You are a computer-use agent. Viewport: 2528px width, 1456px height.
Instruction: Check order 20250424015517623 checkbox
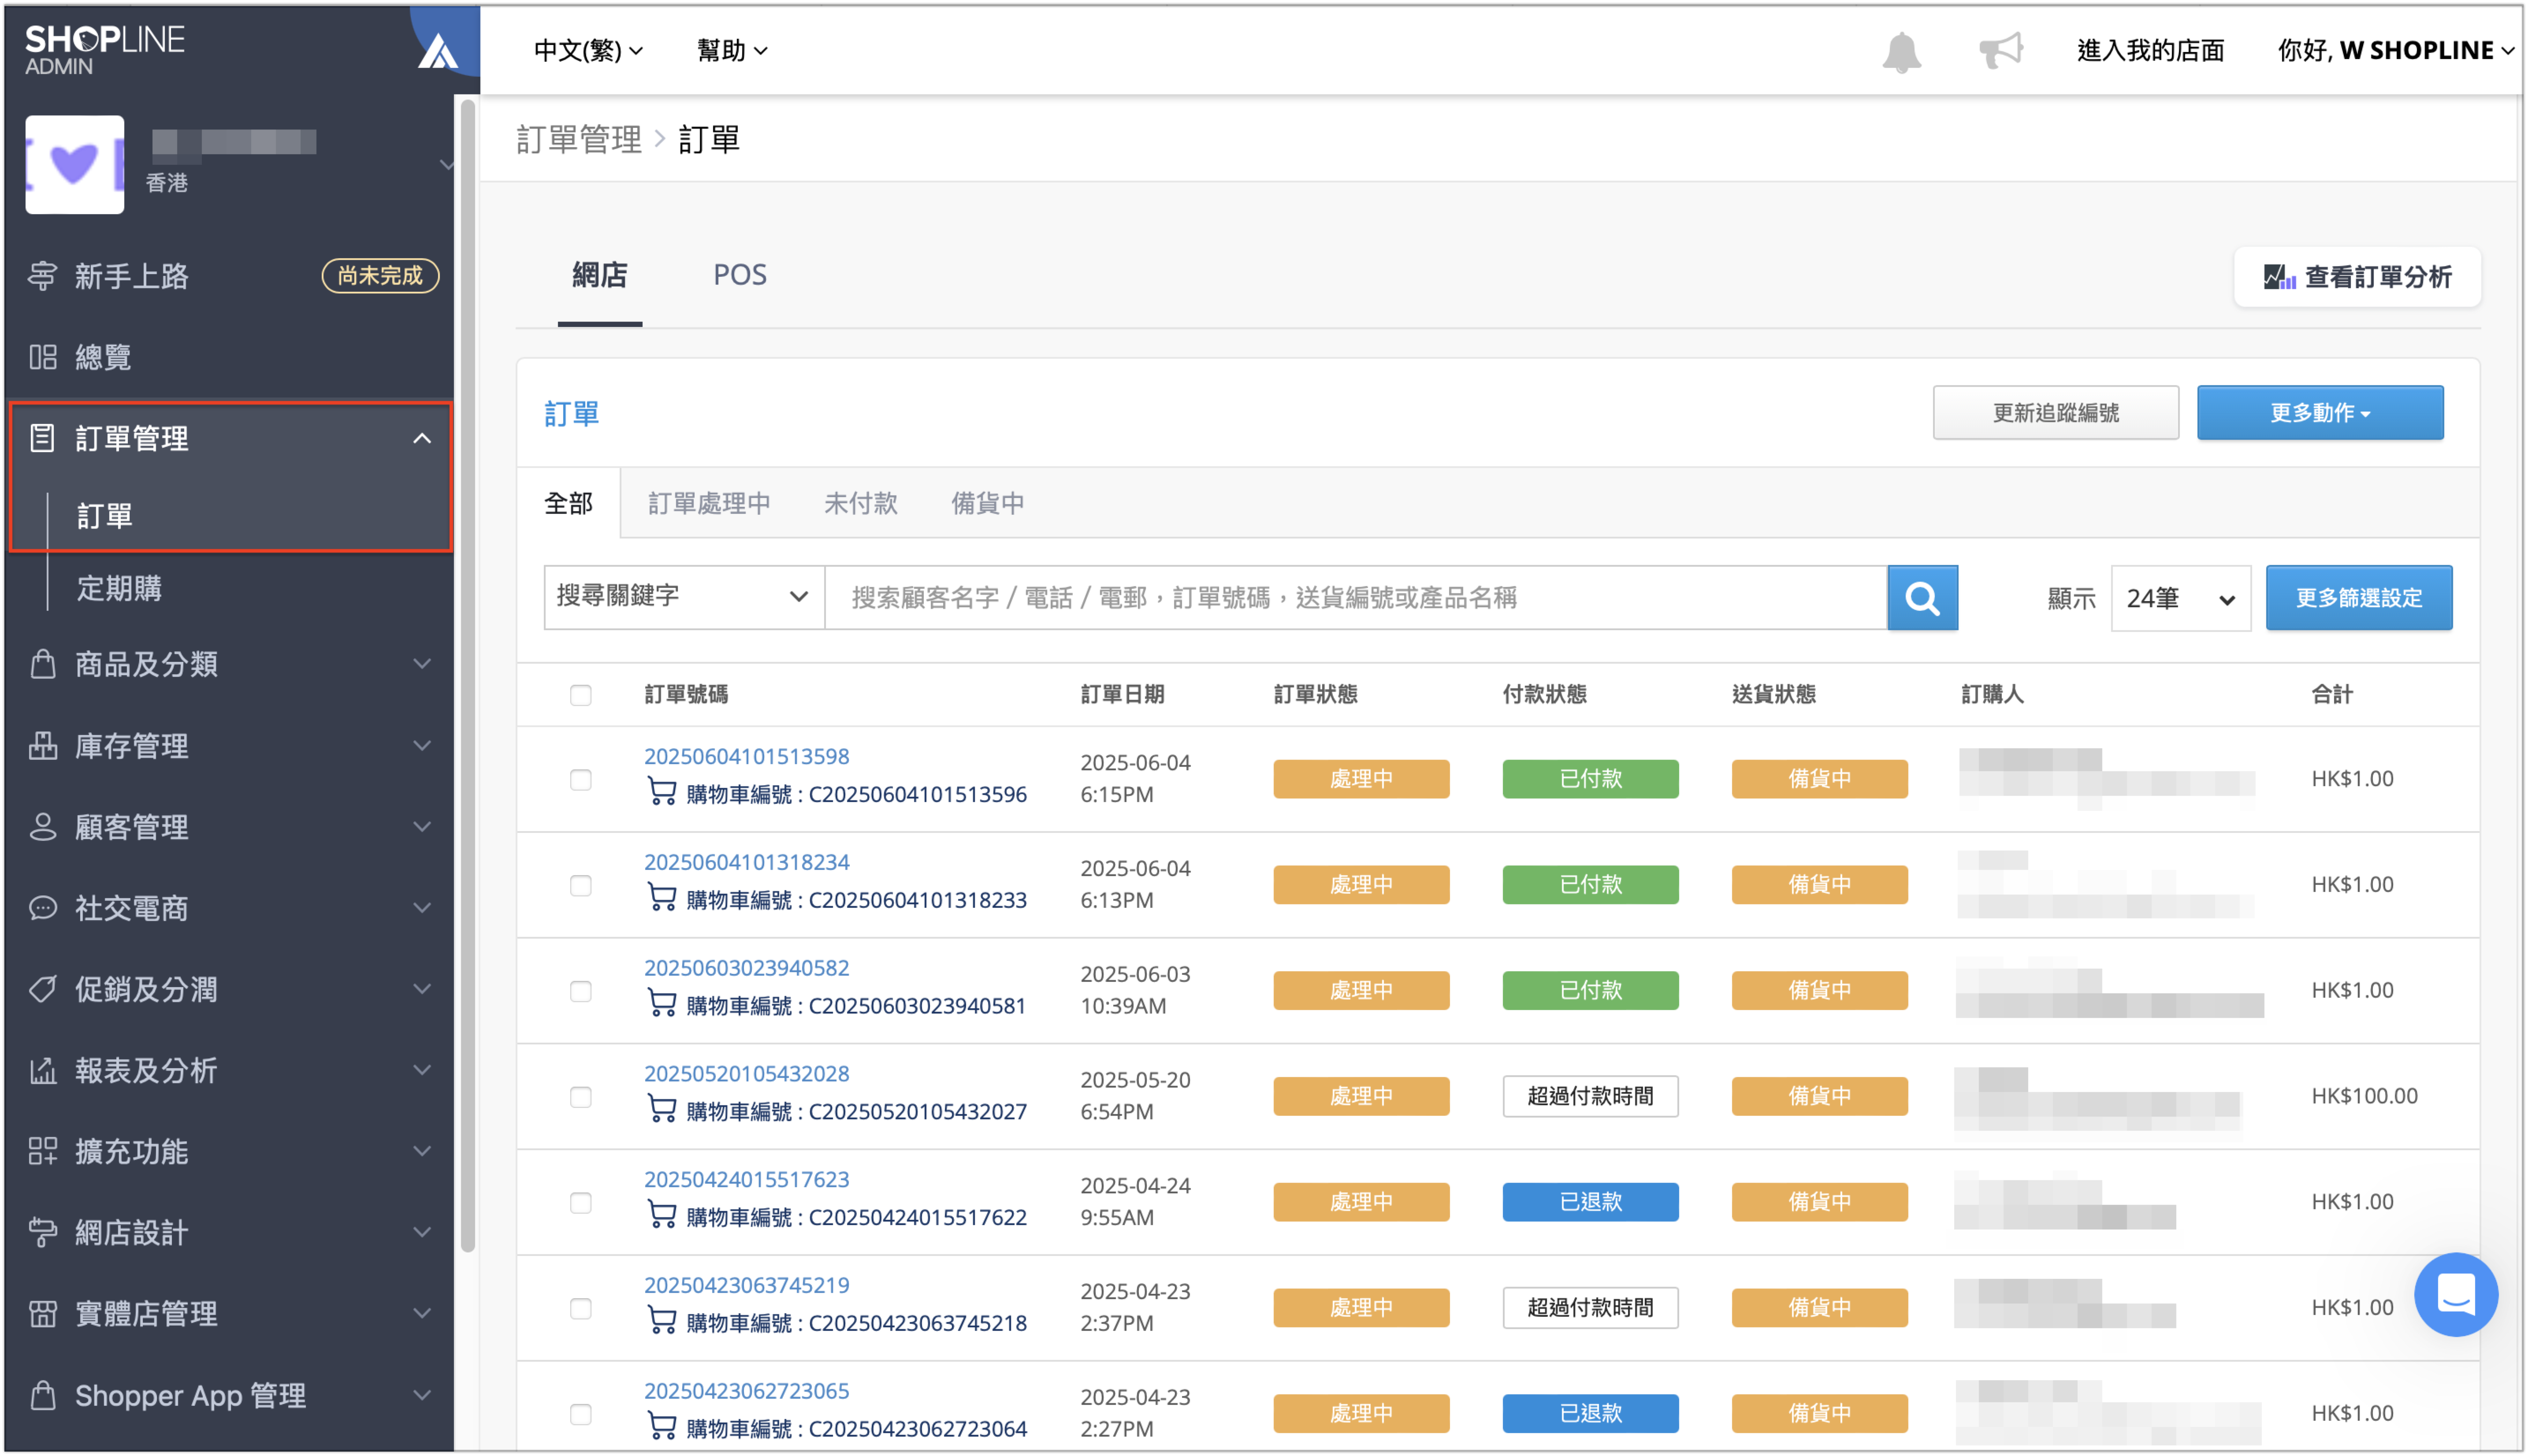[580, 1202]
